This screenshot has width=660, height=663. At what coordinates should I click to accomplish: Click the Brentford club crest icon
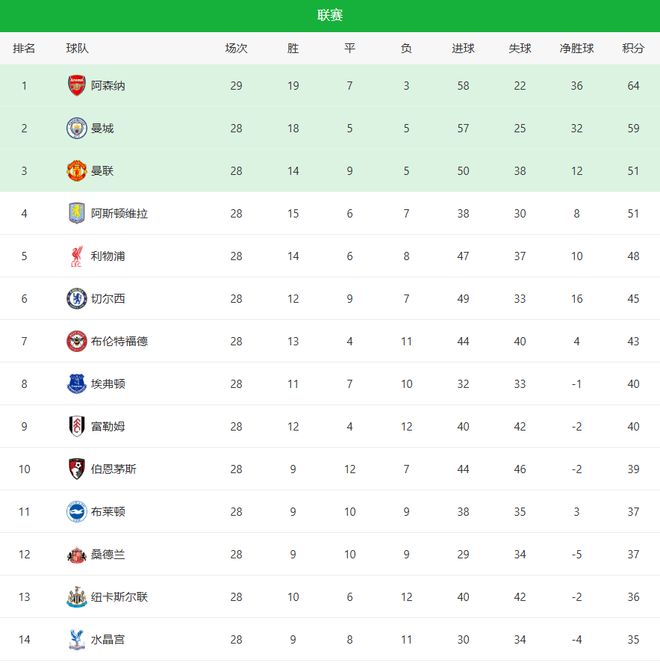pos(76,341)
